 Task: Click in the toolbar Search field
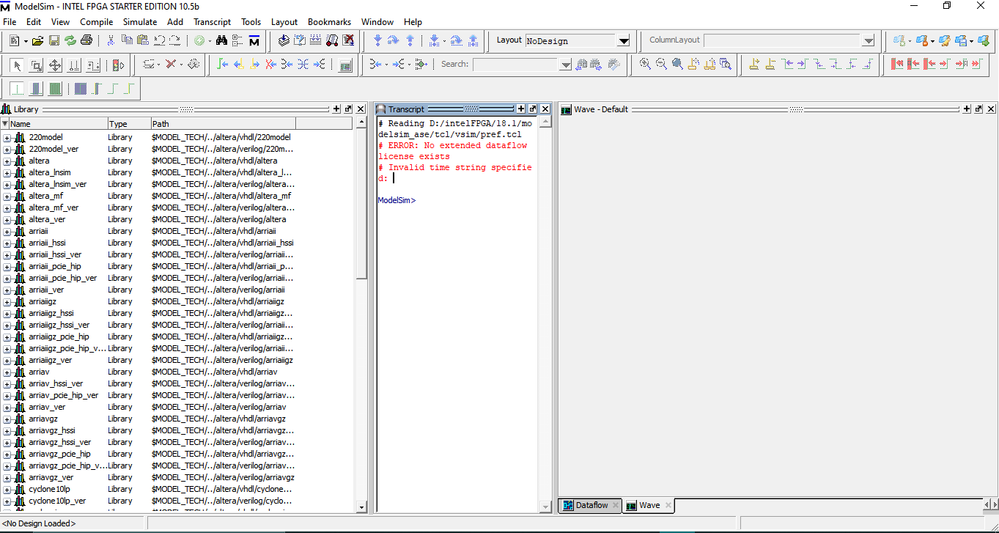[515, 65]
